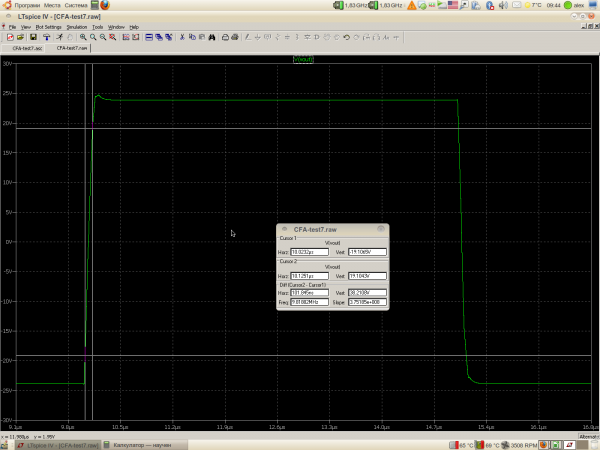Click the volume speaker icon in tray

504,5
